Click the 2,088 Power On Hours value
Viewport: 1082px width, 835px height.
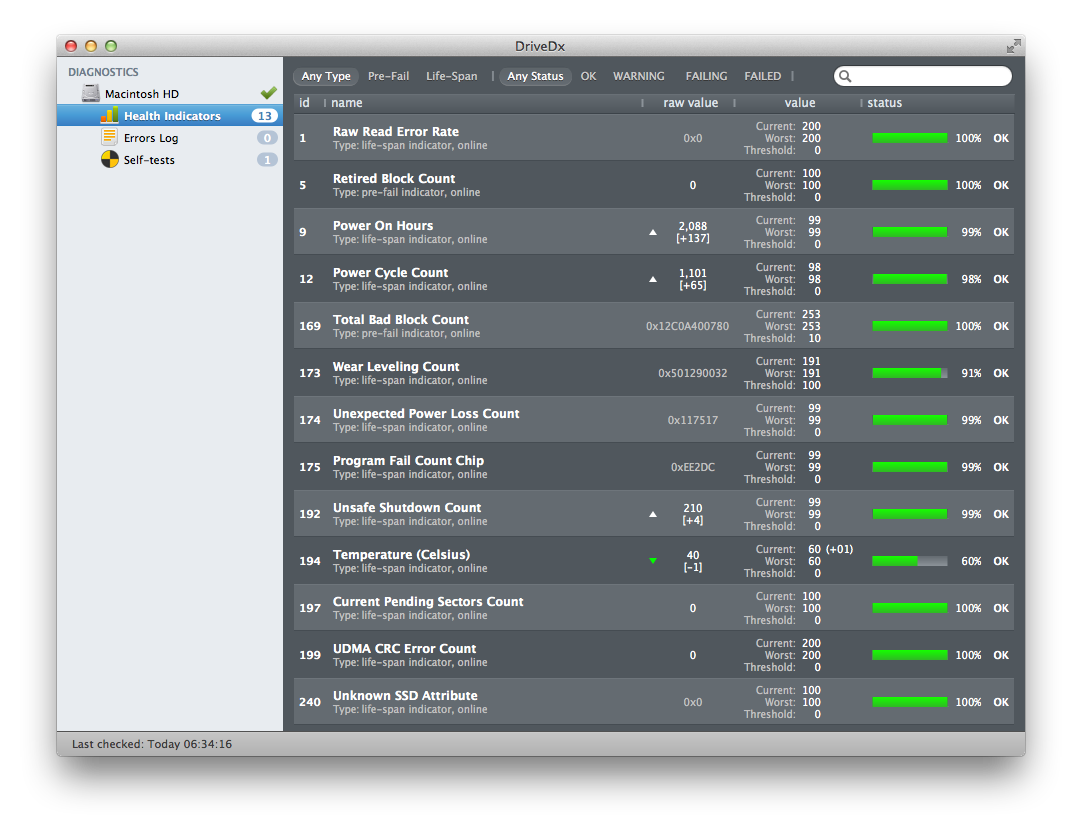point(693,226)
